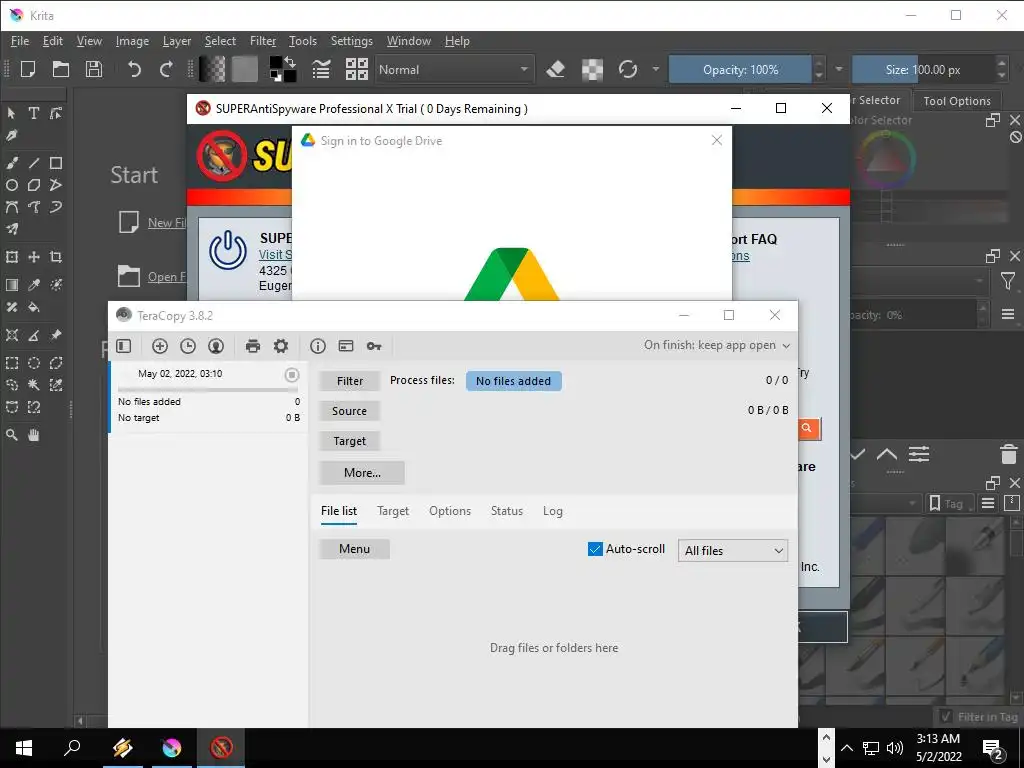The width and height of the screenshot is (1024, 768).
Task: Click the Menu button in TeraCopy
Action: 355,549
